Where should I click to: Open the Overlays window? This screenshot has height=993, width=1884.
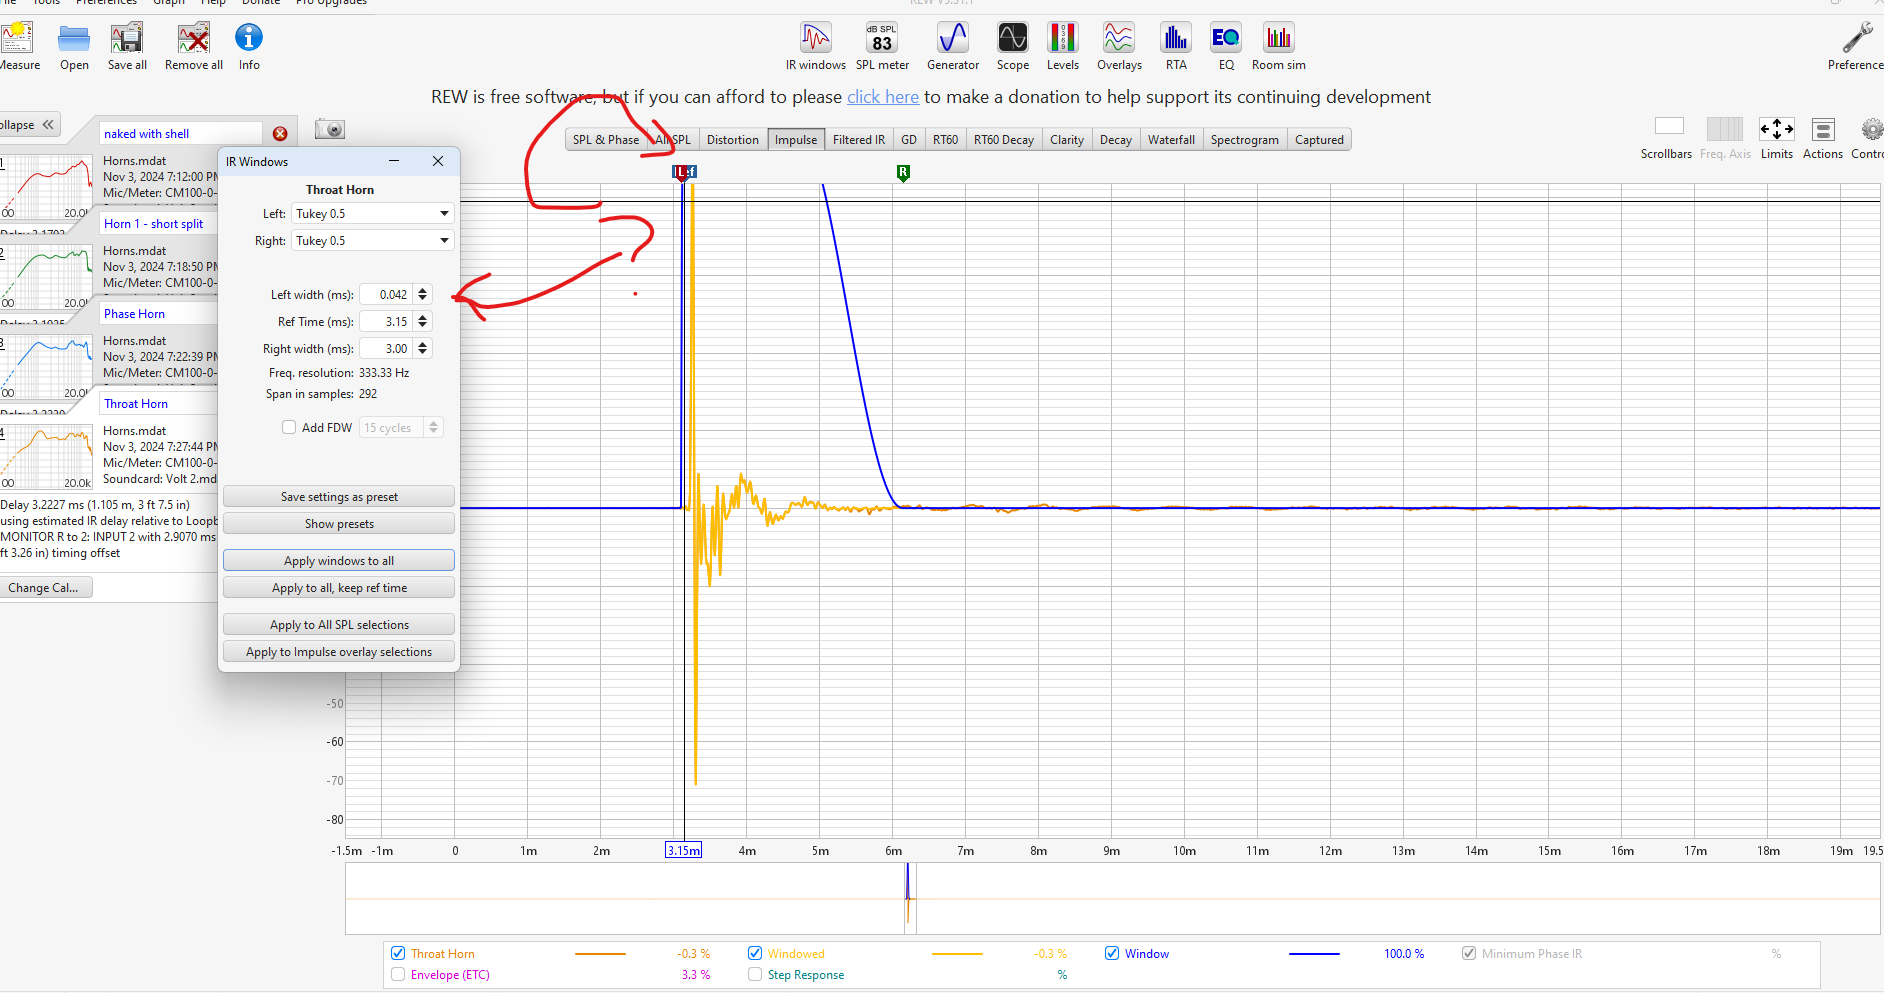(1119, 38)
